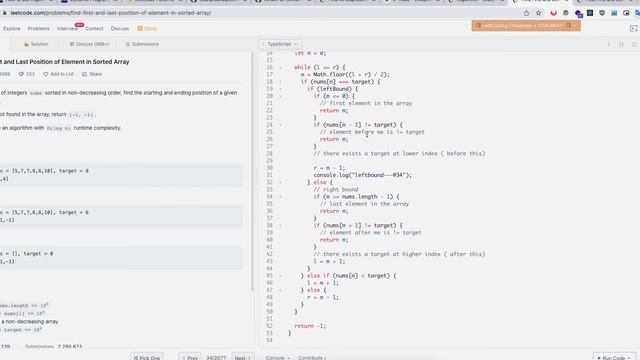
Task: Click the Run Code button
Action: pos(614,358)
